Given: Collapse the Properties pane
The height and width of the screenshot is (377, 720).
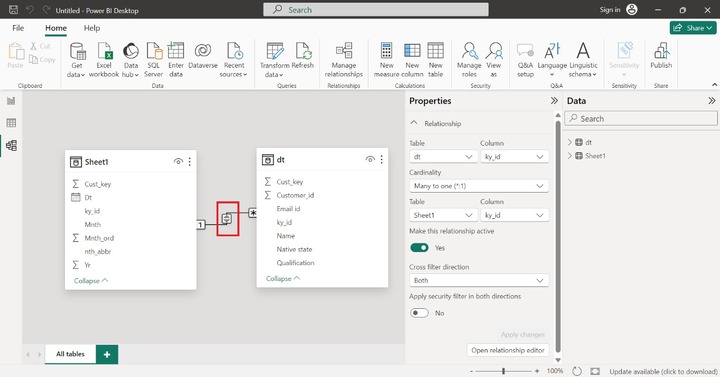Looking at the screenshot, I should tap(554, 101).
